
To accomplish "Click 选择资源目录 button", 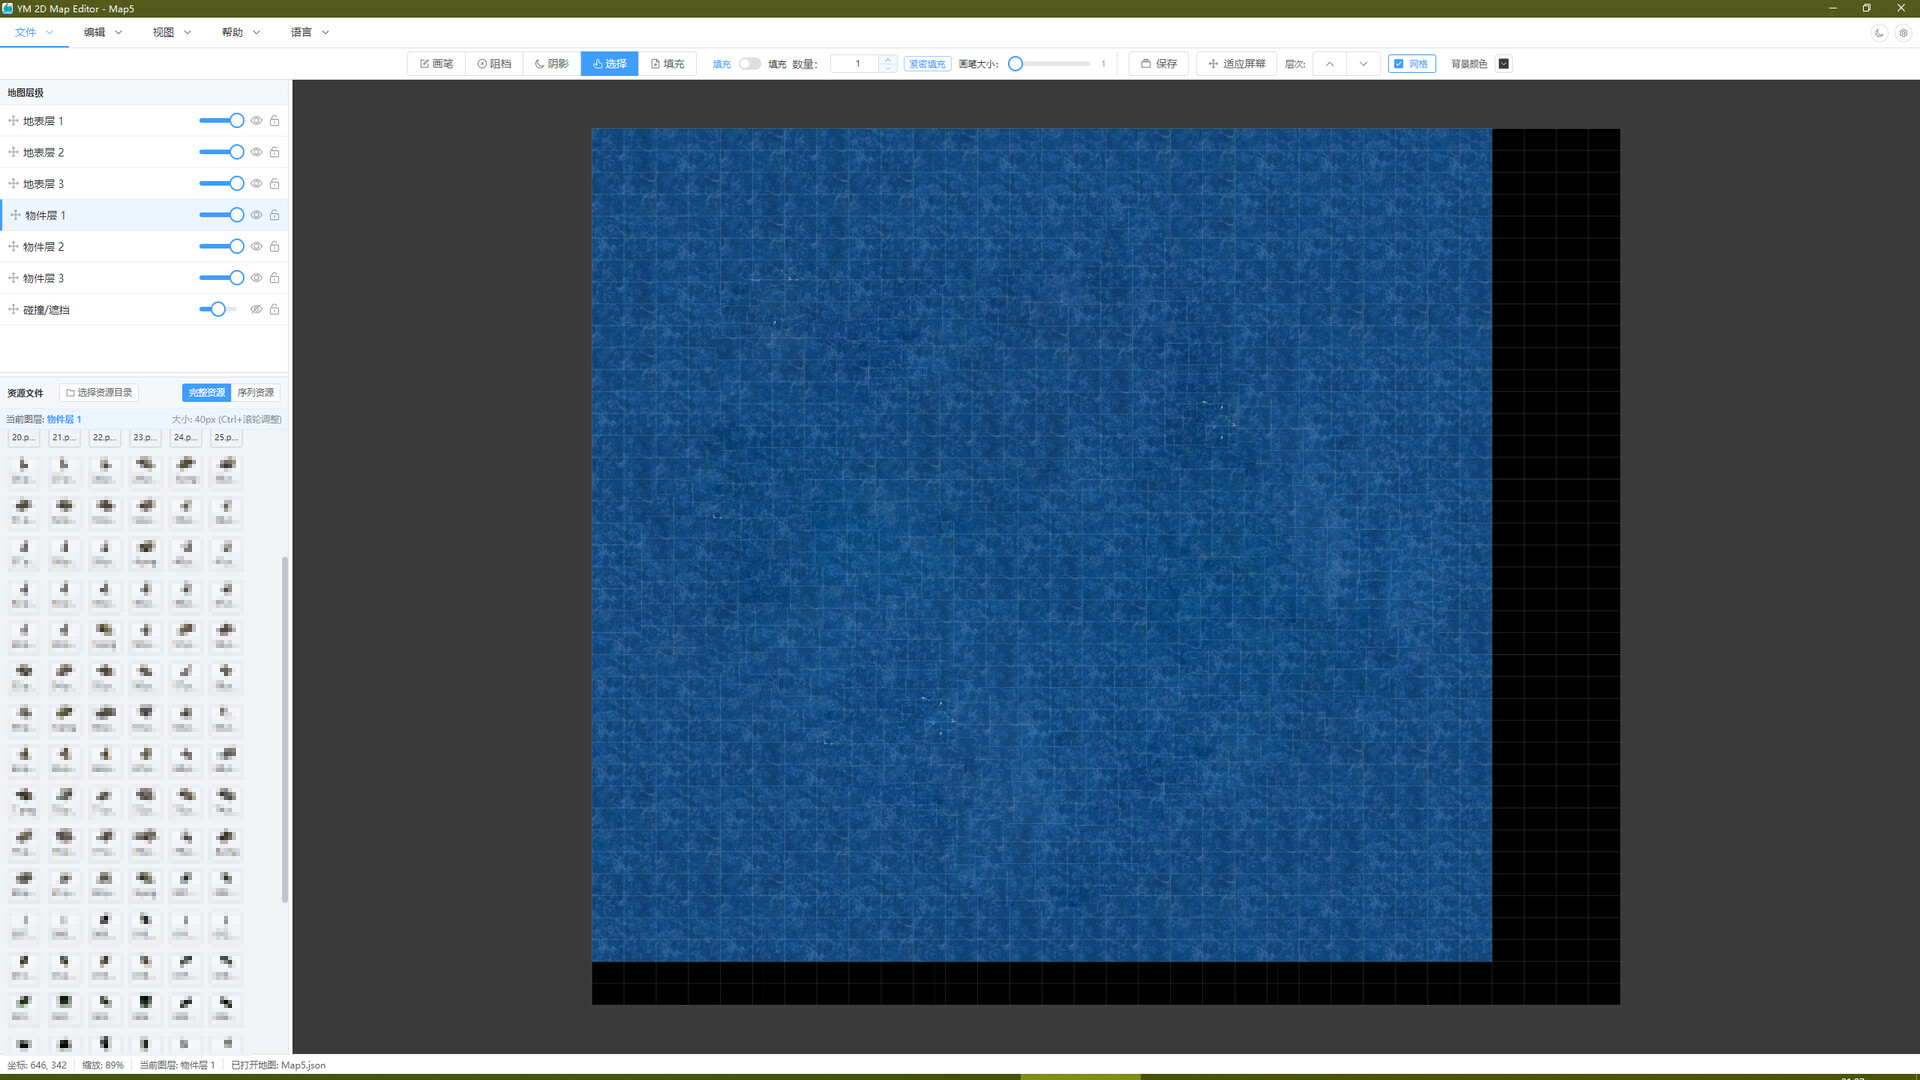I will [x=99, y=393].
